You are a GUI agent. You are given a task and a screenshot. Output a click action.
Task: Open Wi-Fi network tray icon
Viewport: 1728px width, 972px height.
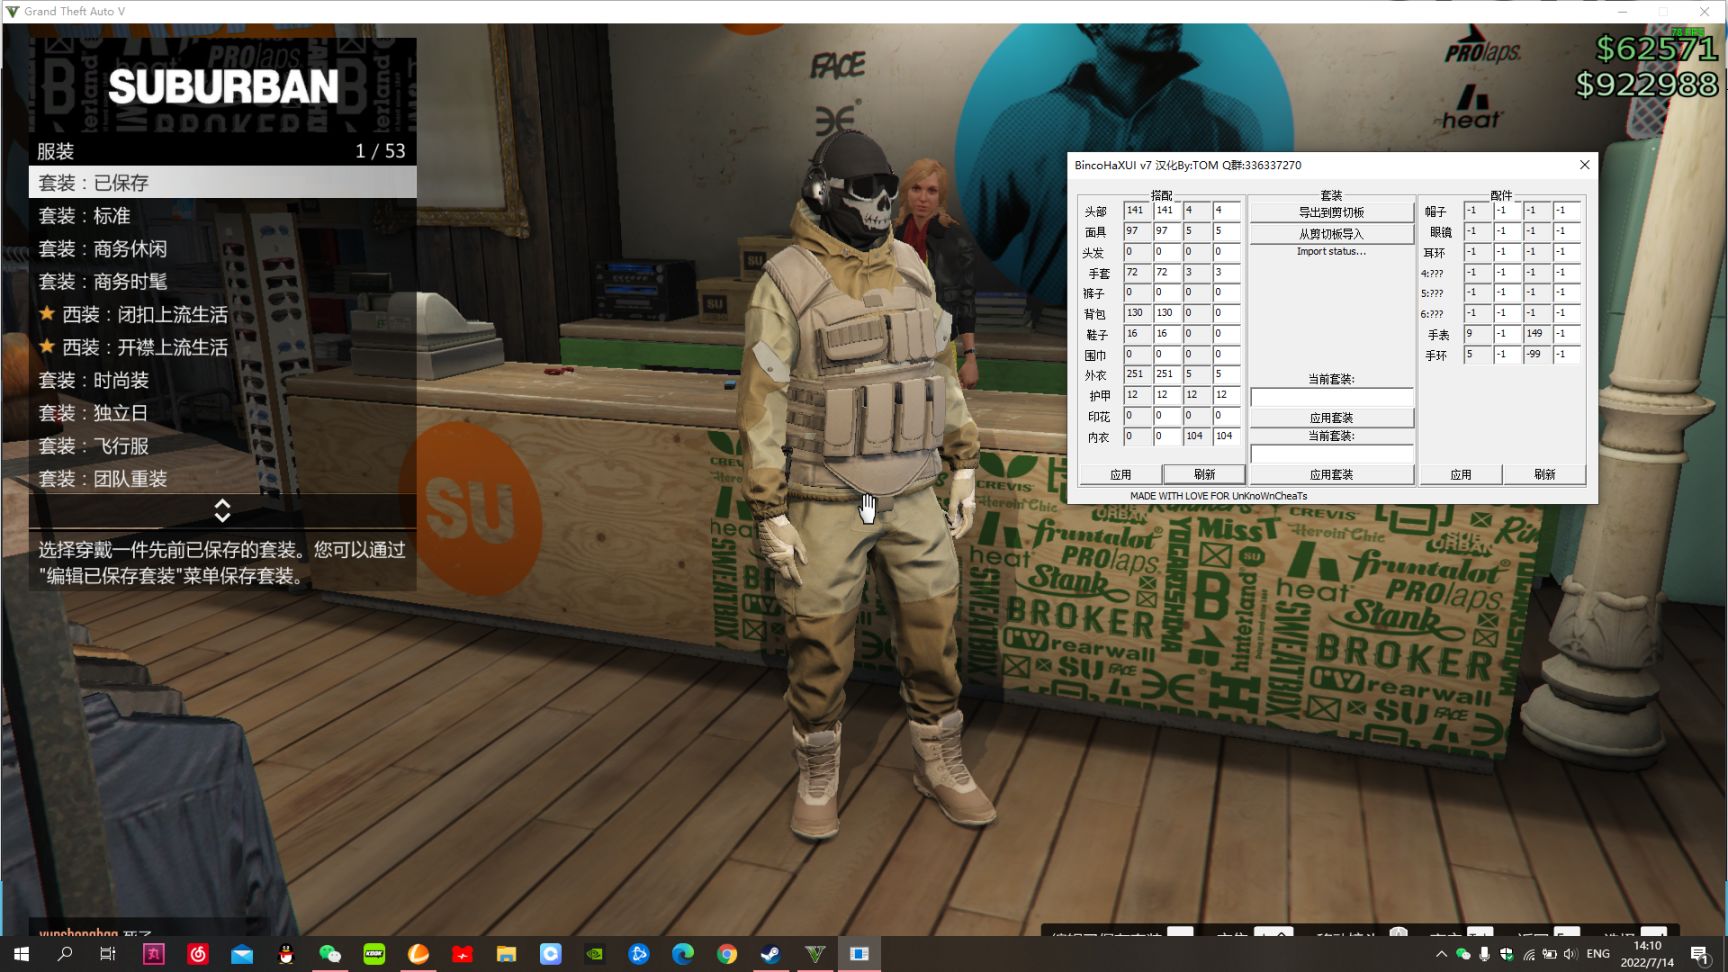[x=1529, y=954]
